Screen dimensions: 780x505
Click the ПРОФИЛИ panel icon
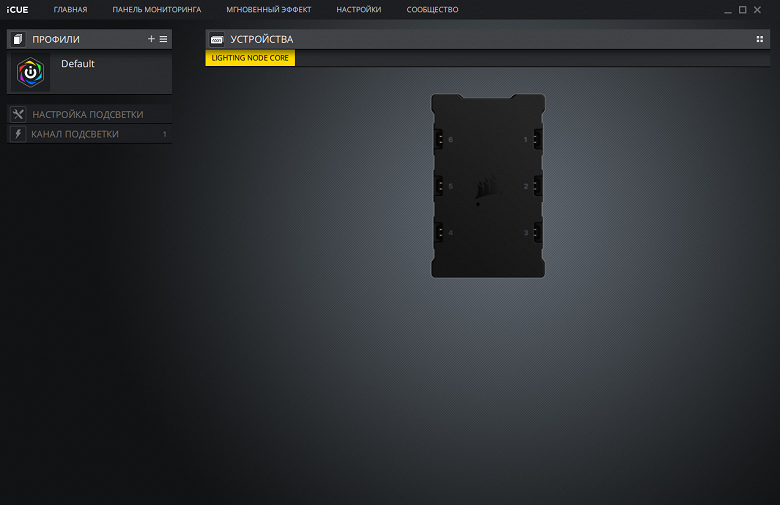[x=18, y=39]
